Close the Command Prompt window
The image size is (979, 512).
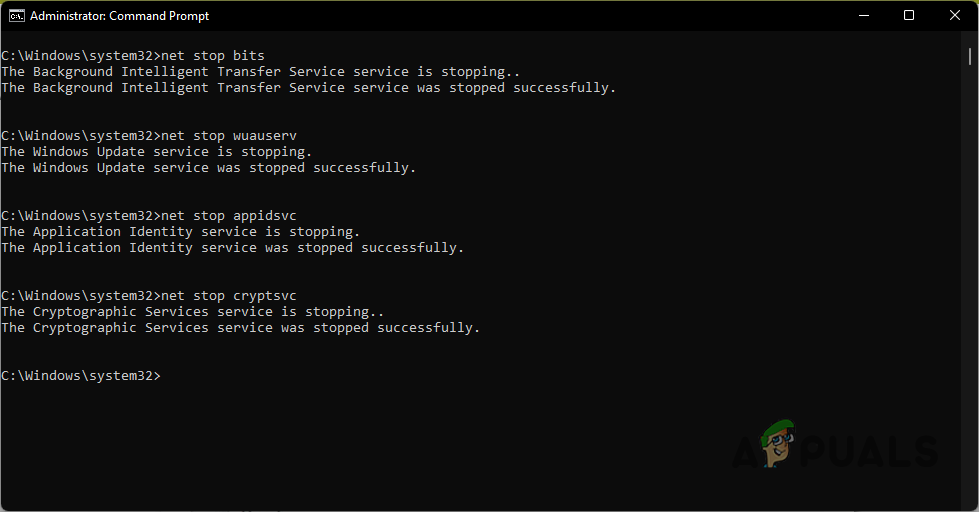(x=954, y=15)
